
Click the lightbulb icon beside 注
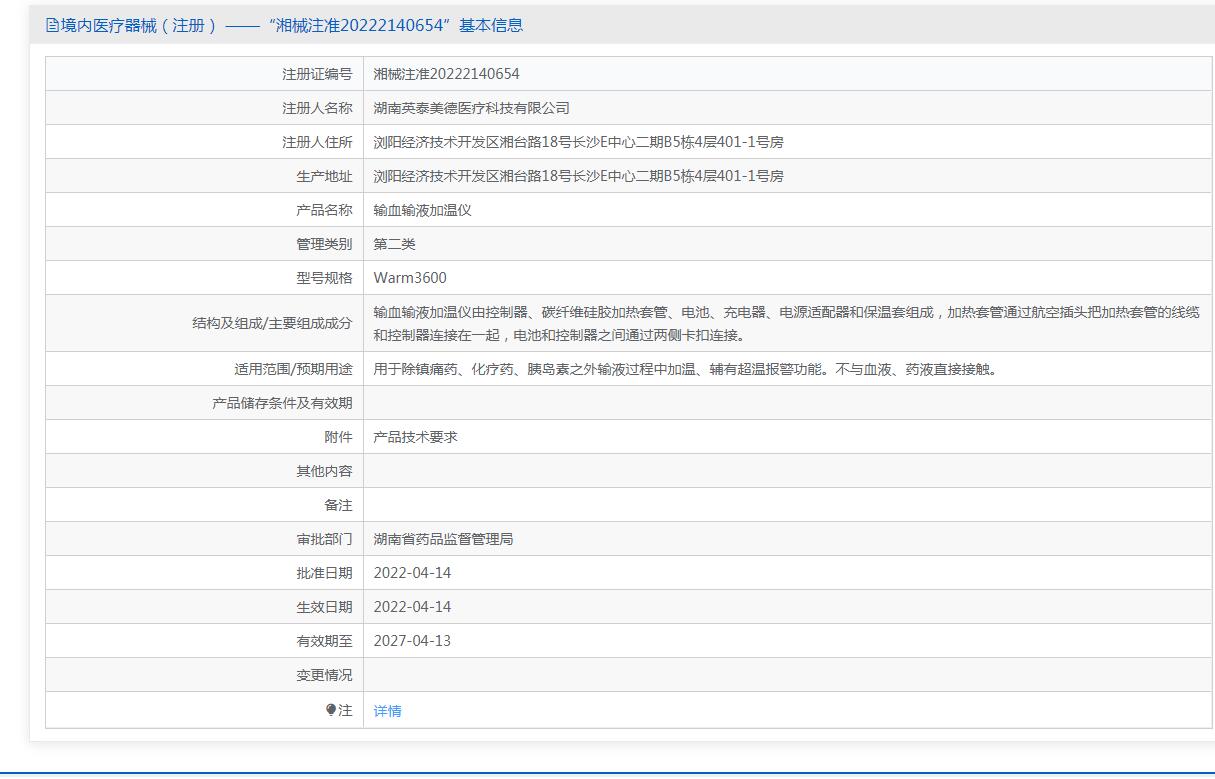click(x=331, y=710)
